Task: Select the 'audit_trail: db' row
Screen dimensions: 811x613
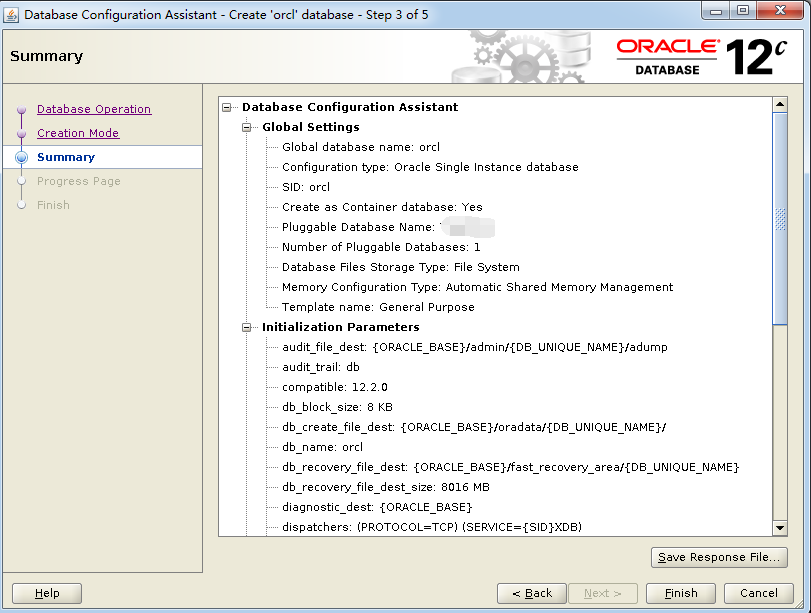Action: 321,367
